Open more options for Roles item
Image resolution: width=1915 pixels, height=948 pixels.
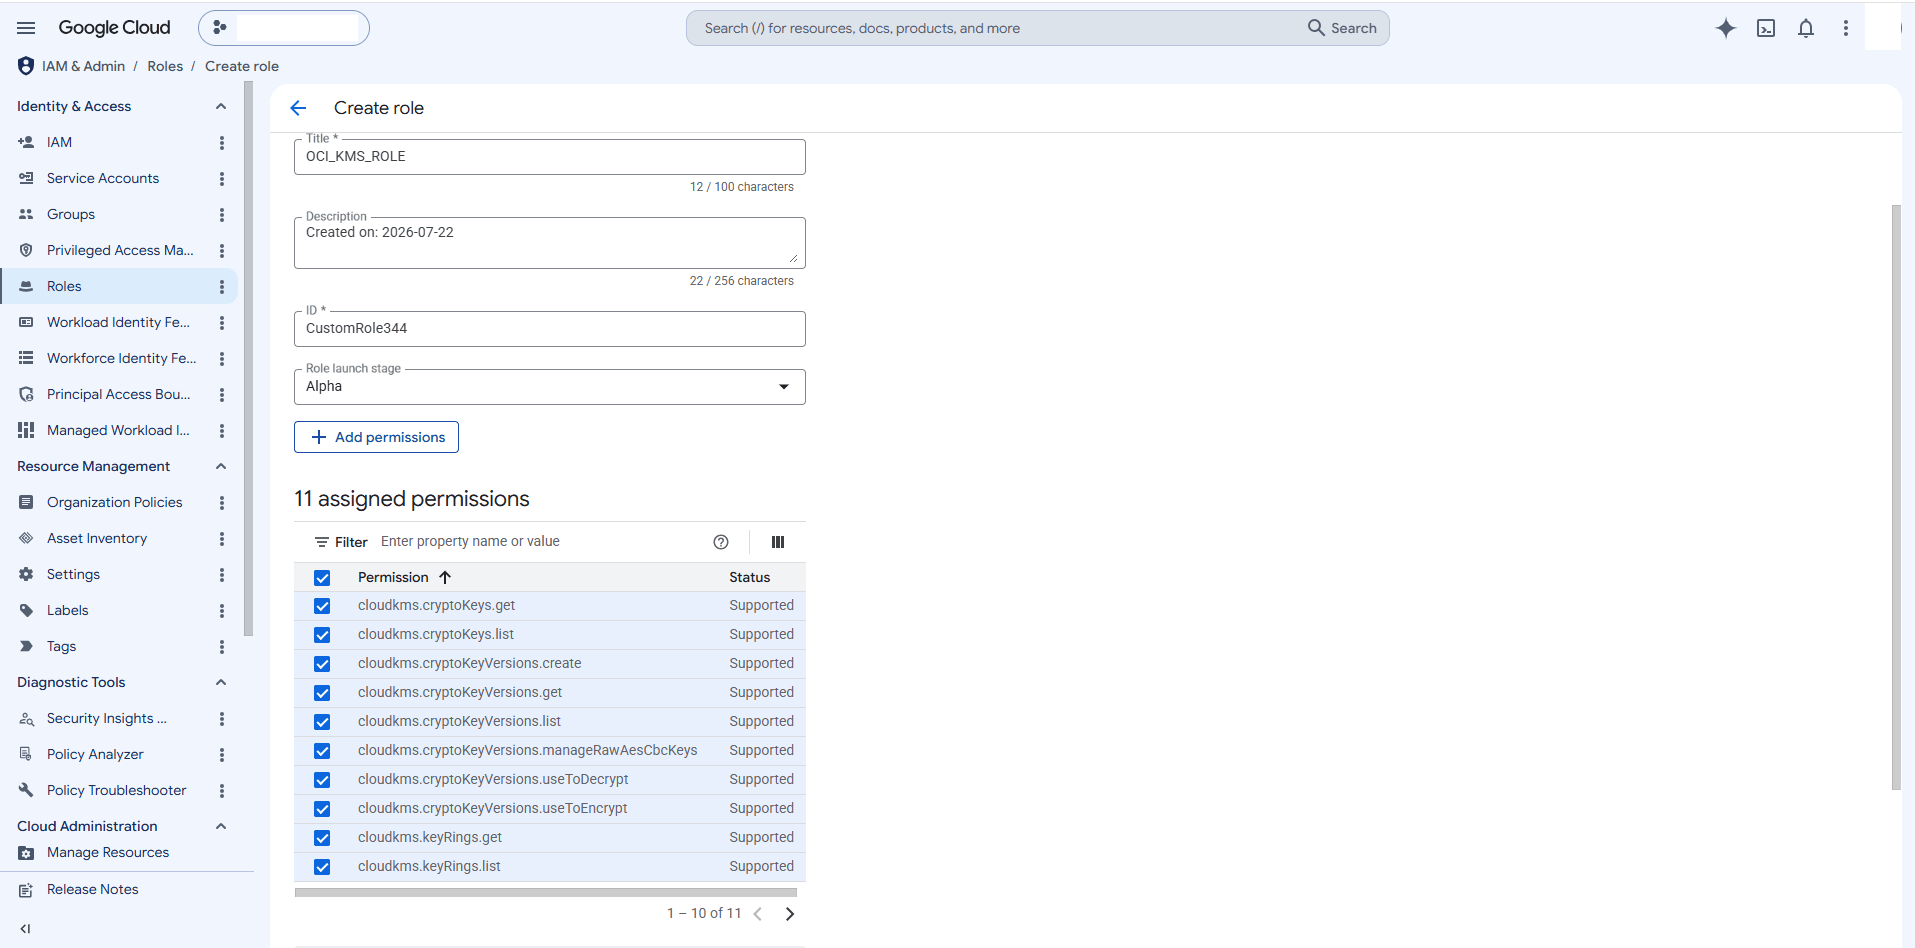coord(222,287)
